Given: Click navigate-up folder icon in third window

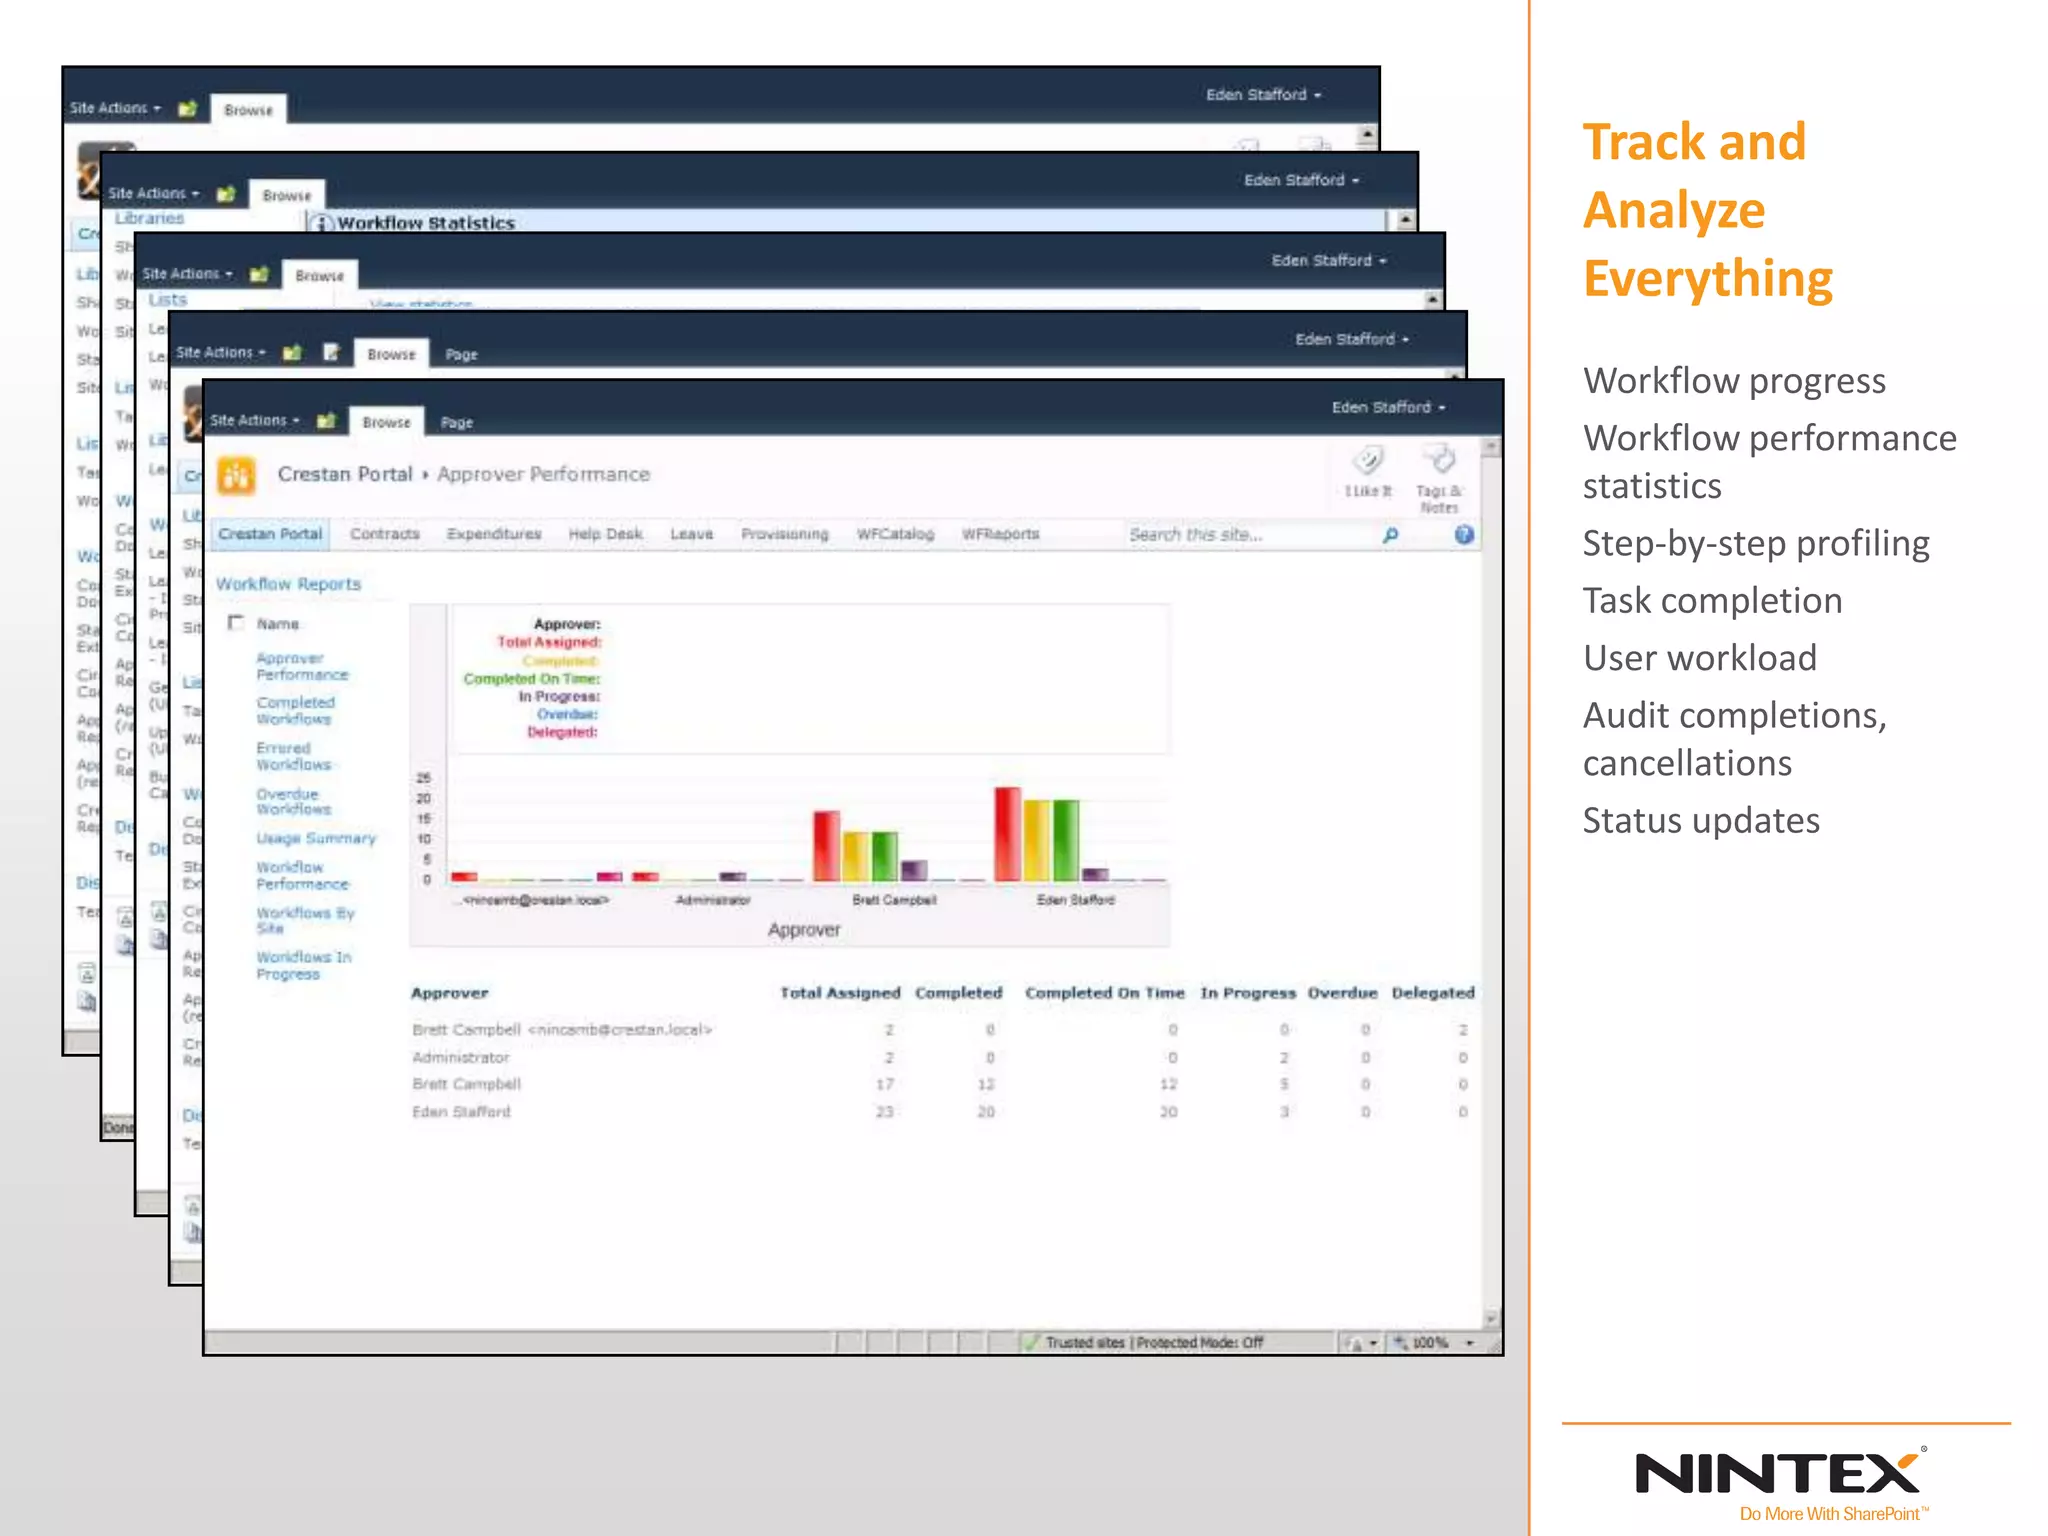Looking at the screenshot, I should (x=259, y=274).
